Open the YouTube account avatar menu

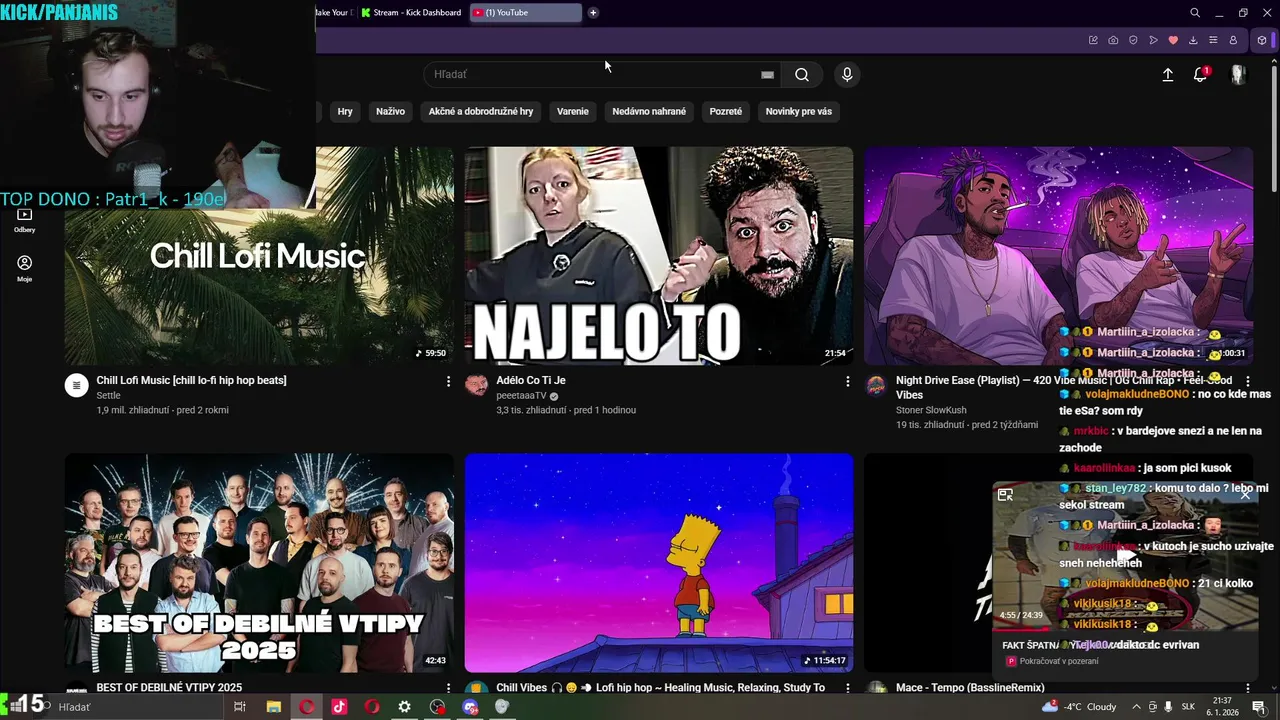1238,75
